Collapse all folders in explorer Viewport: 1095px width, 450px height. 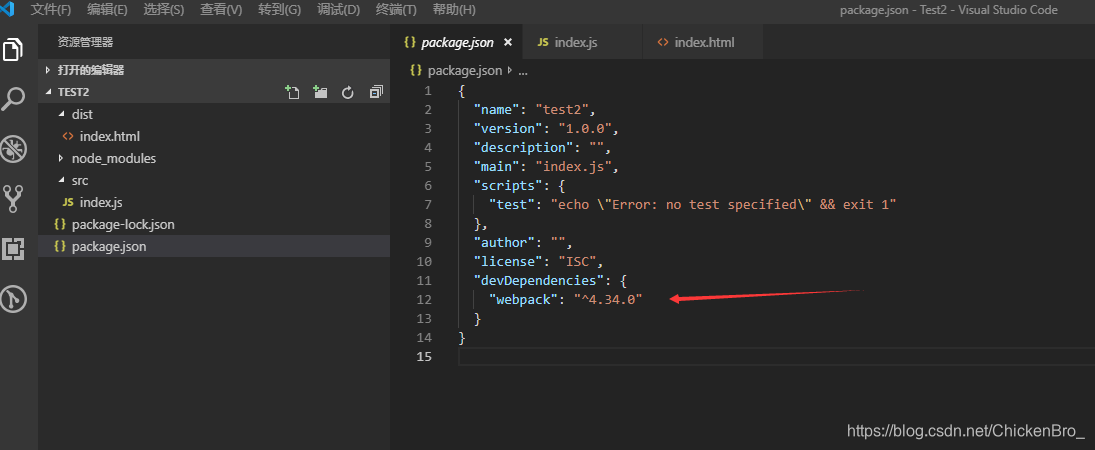coord(376,92)
